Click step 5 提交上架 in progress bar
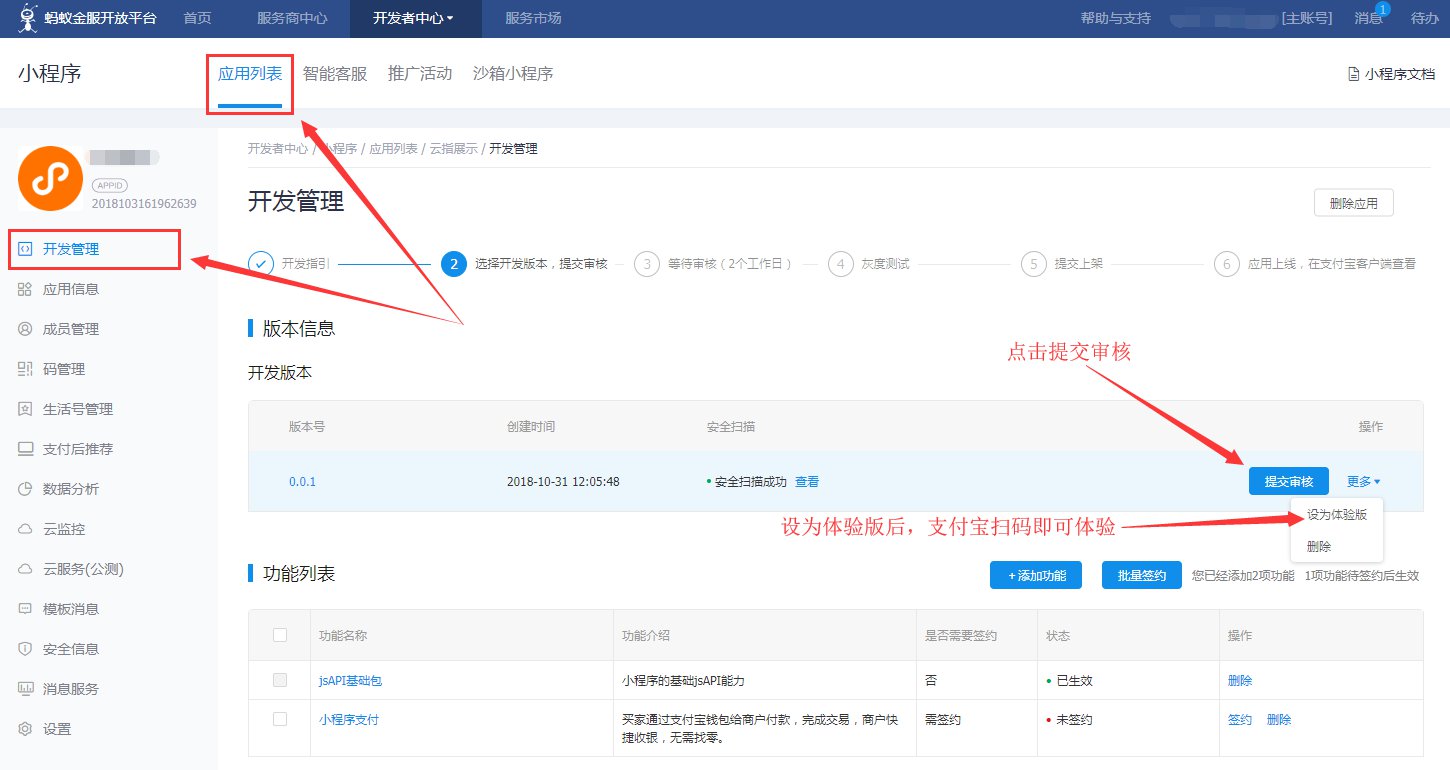 click(1062, 264)
